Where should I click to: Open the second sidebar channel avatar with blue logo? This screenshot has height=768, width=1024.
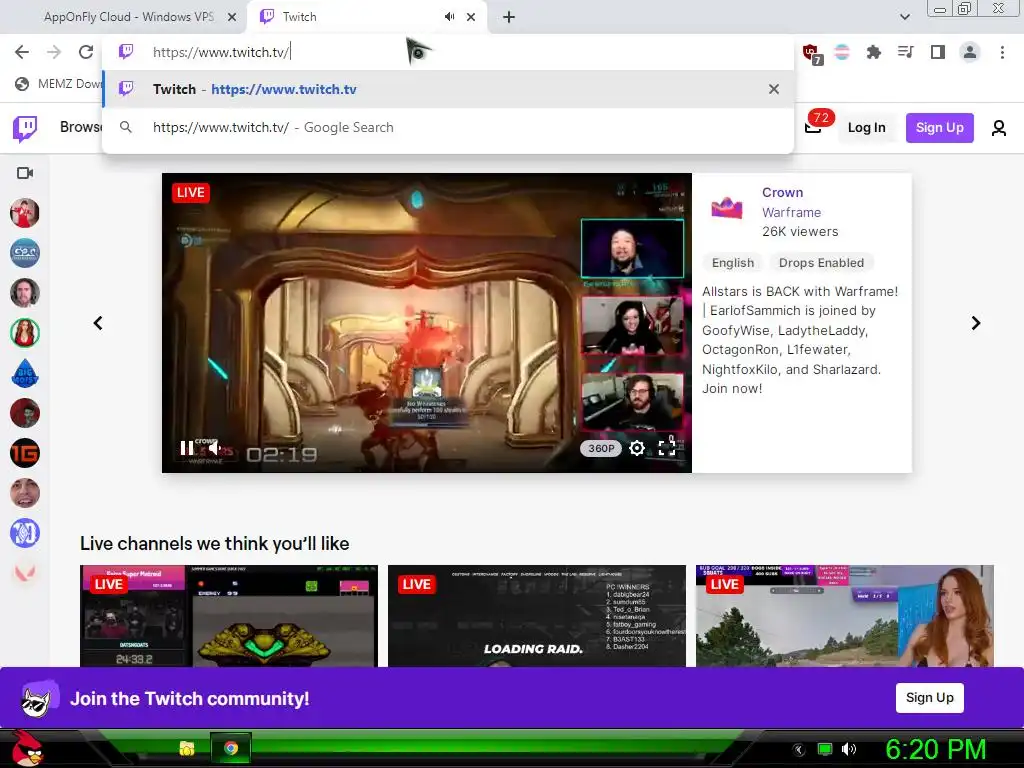[25, 253]
